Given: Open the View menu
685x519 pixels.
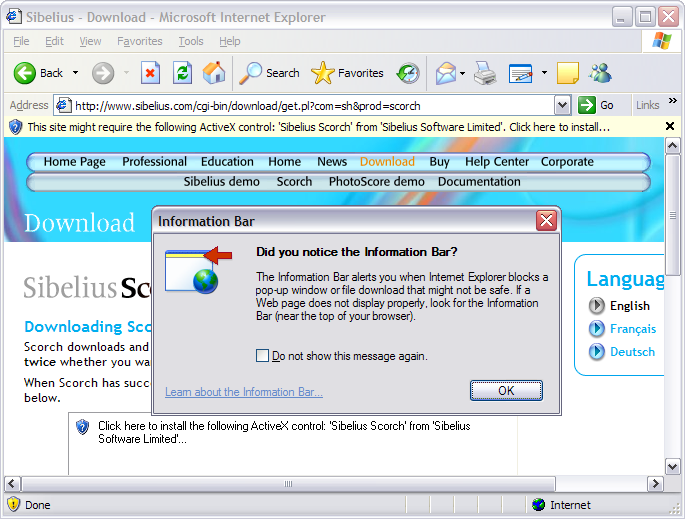Looking at the screenshot, I should 90,41.
